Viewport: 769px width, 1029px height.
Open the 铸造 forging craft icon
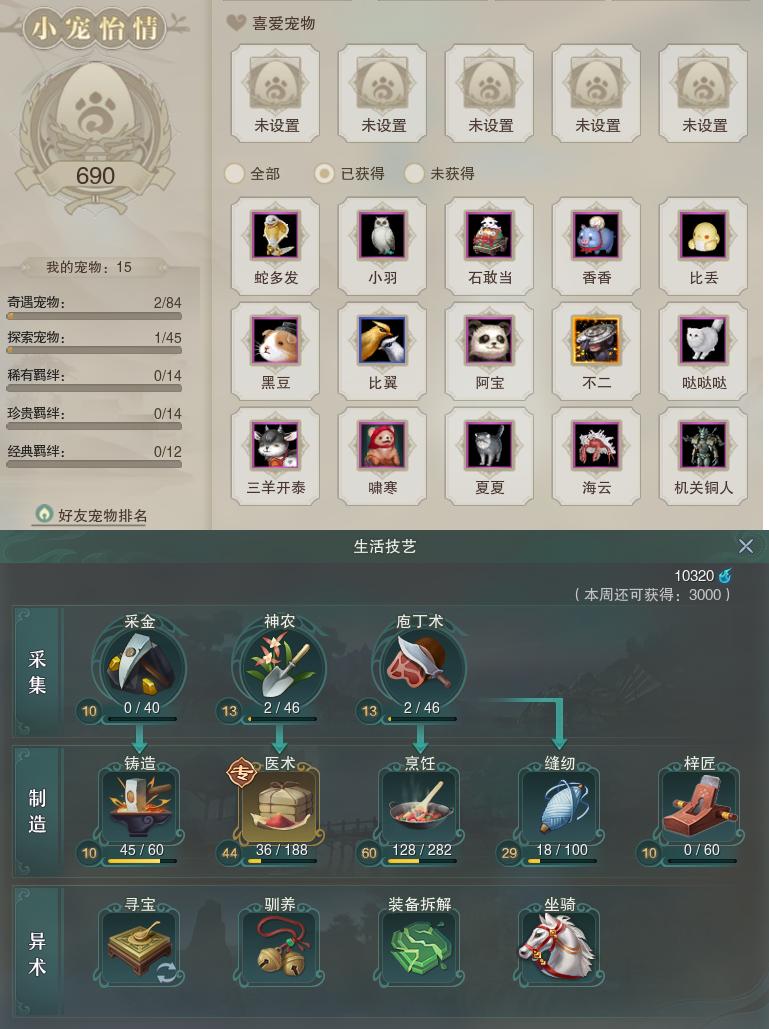(139, 808)
